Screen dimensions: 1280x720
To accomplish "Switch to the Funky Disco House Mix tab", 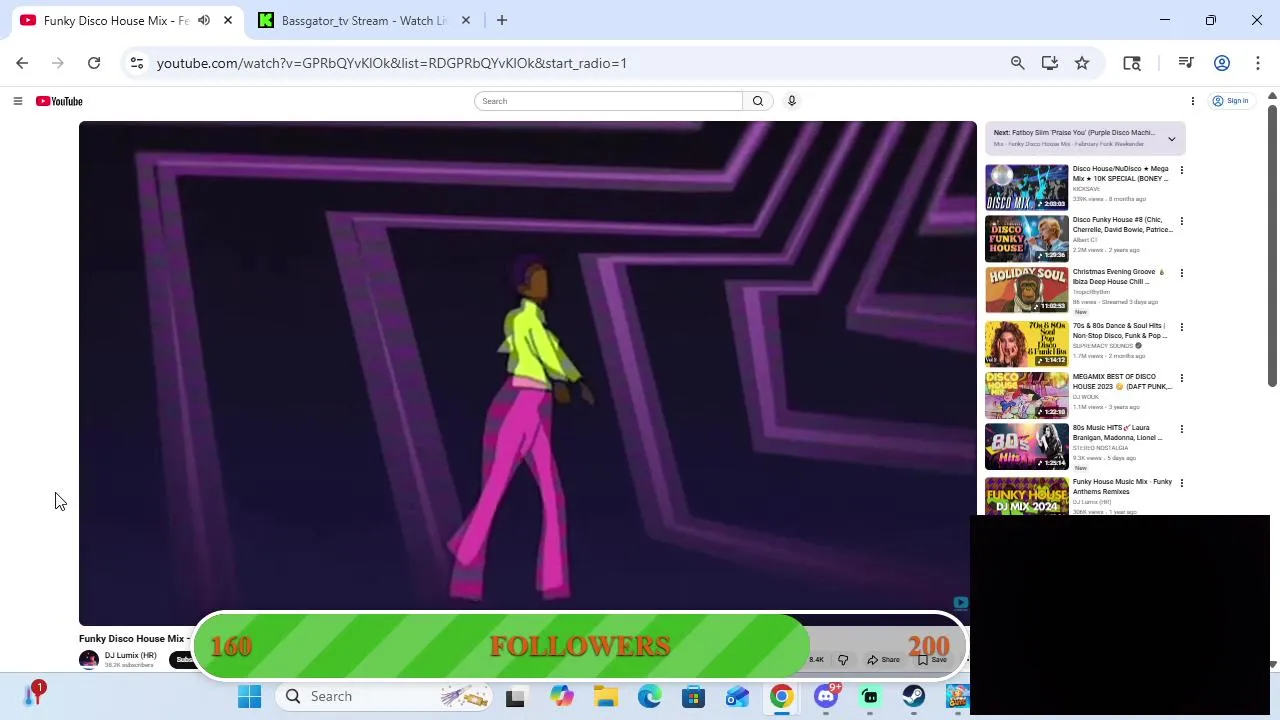I will pyautogui.click(x=115, y=20).
